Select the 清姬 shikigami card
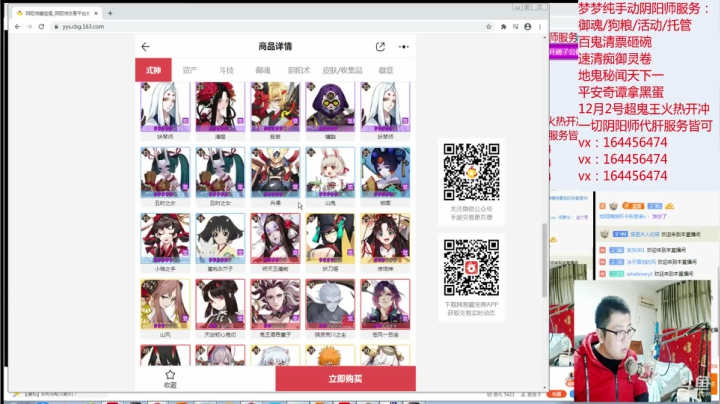Screen dimensions: 720x404 pos(220,111)
